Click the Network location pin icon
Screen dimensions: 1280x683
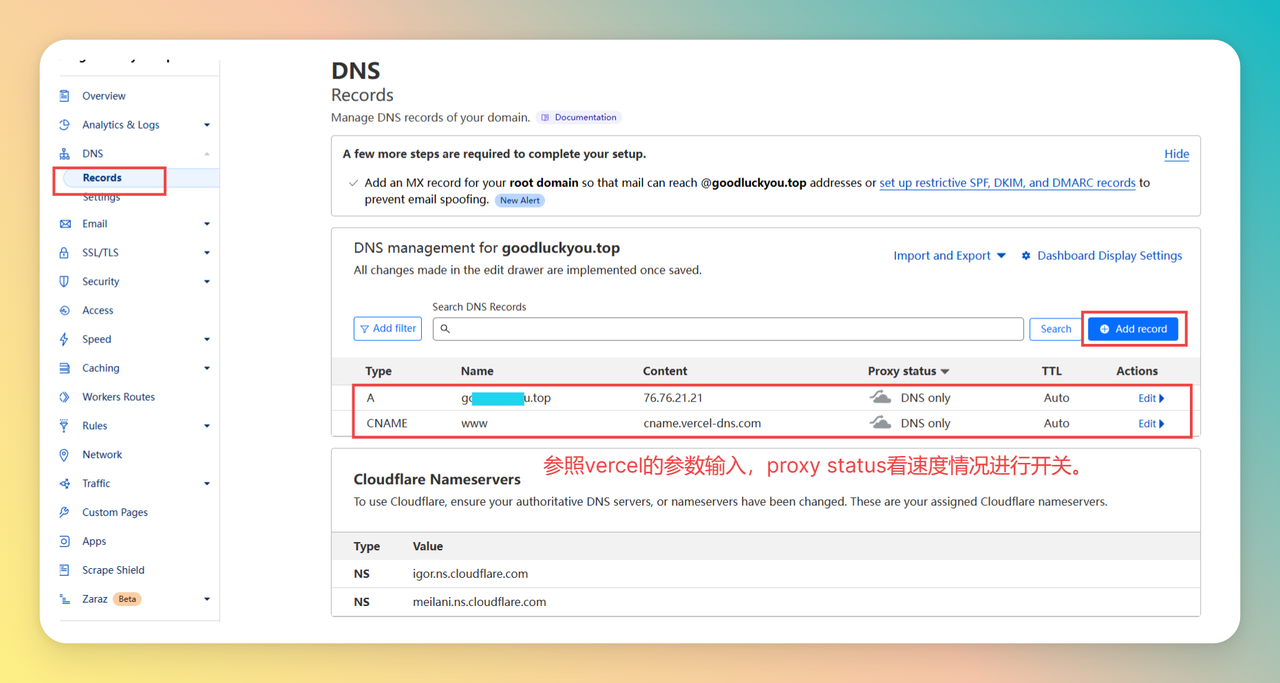point(65,455)
